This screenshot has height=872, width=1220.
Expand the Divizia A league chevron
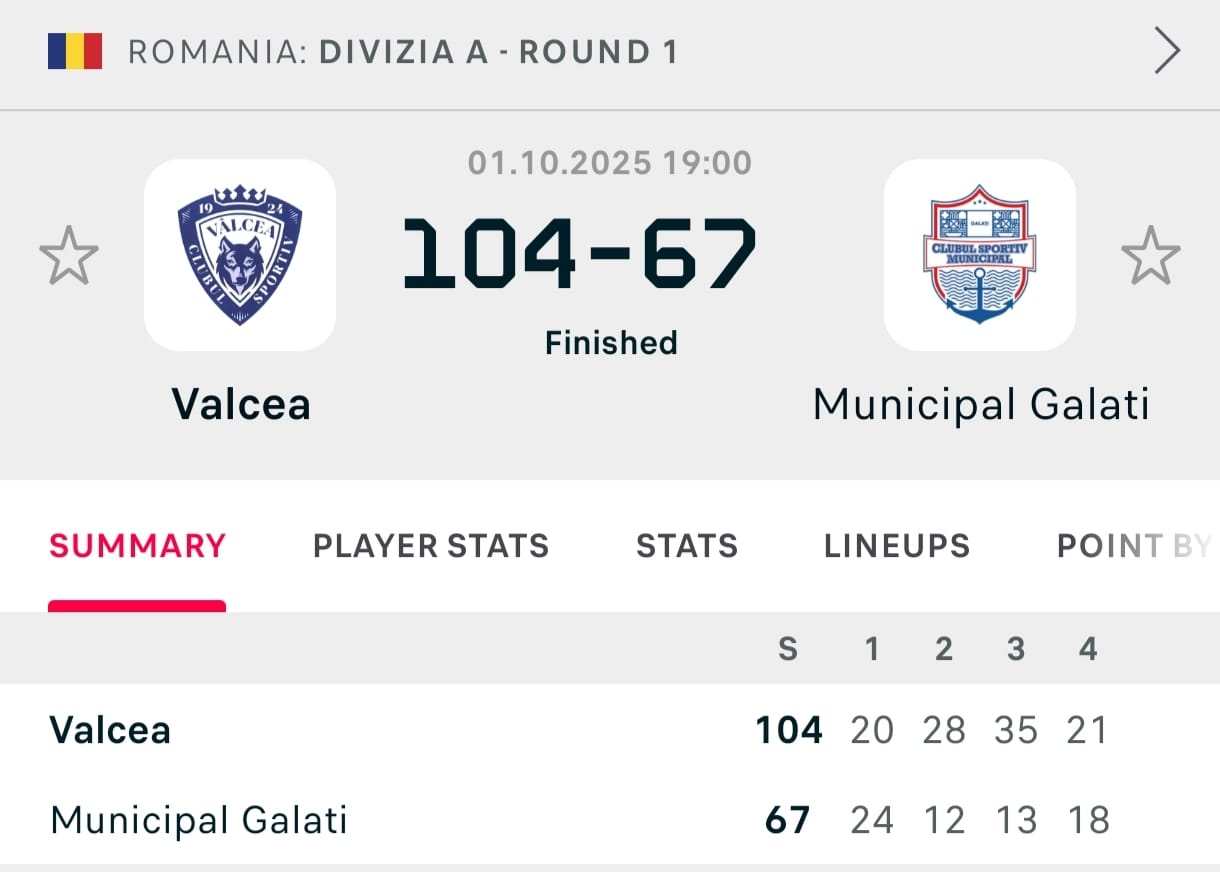pyautogui.click(x=1167, y=52)
